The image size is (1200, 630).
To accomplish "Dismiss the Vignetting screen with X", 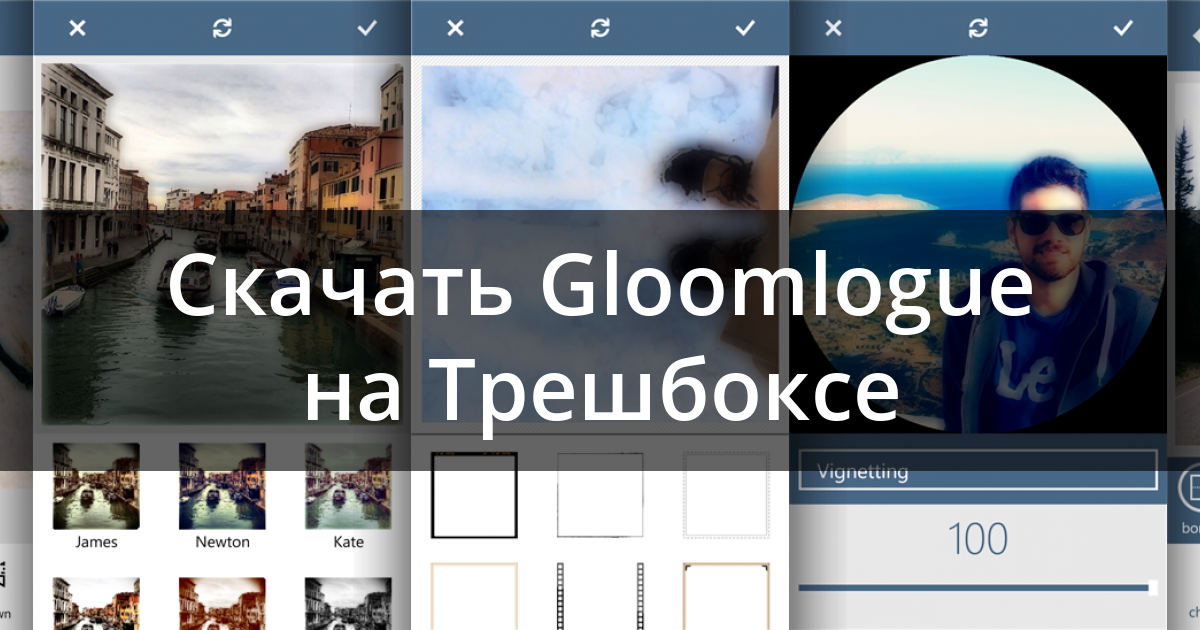I will coord(833,28).
